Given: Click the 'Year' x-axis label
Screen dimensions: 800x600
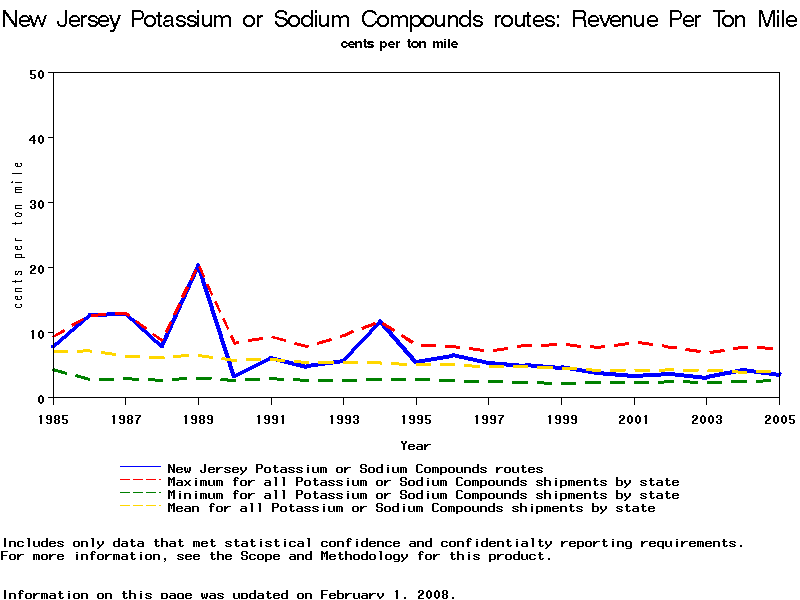Looking at the screenshot, I should pyautogui.click(x=416, y=445).
